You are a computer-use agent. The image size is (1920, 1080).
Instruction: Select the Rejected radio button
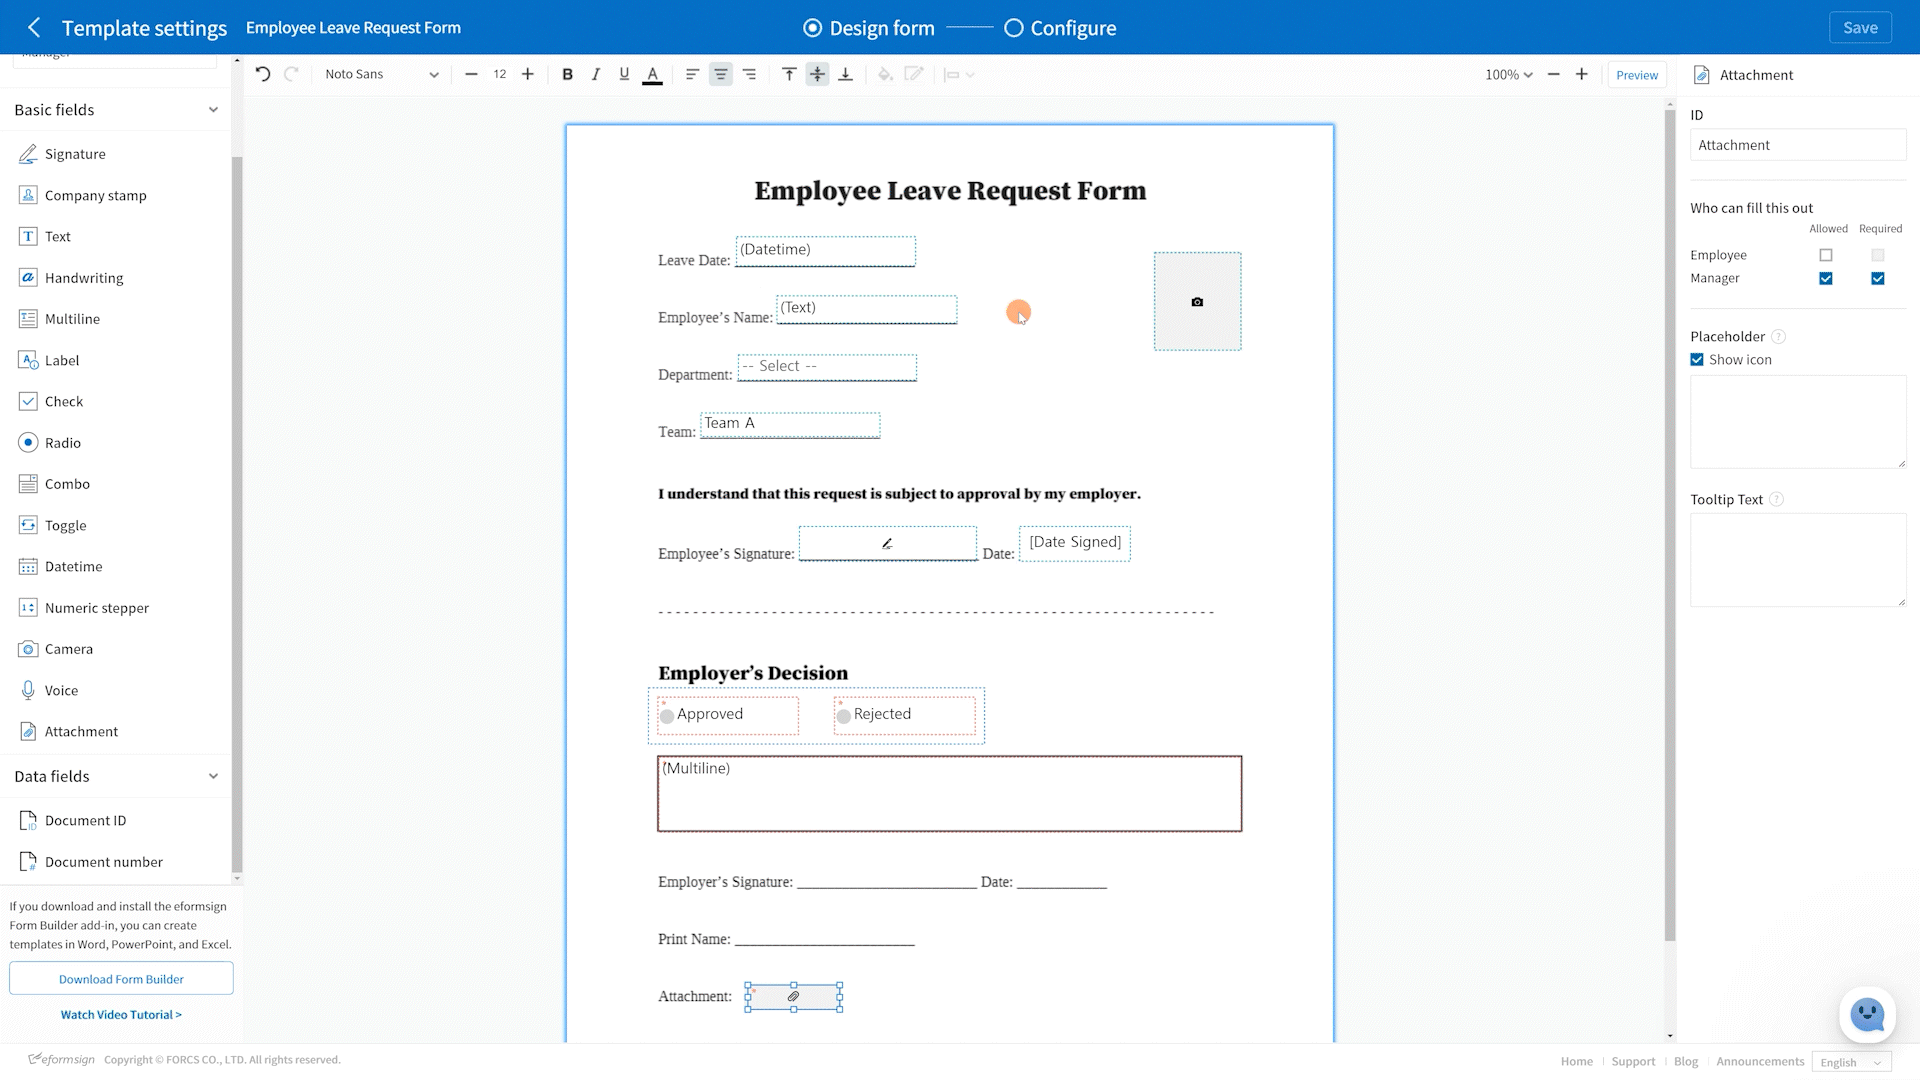(x=844, y=716)
